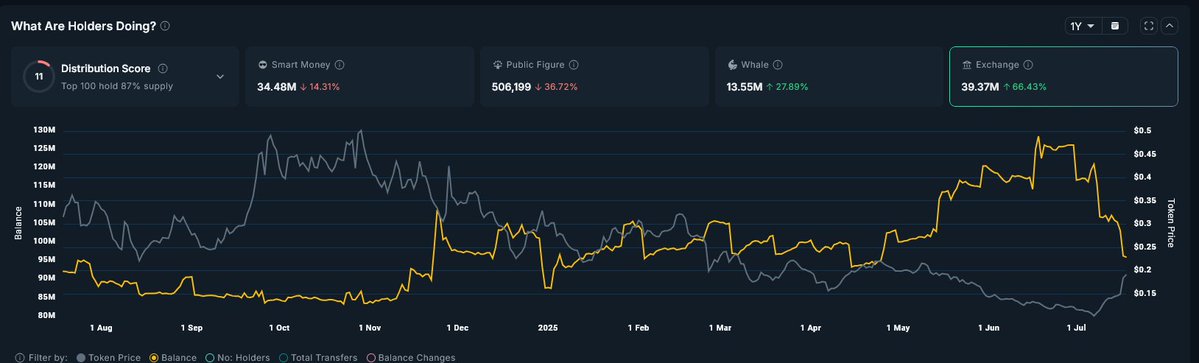
Task: Click the '80M' balance axis label
Action: pos(46,315)
